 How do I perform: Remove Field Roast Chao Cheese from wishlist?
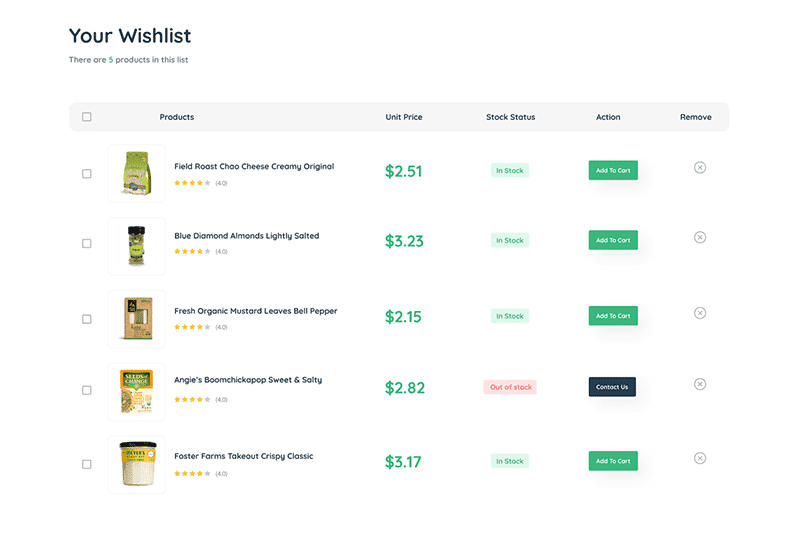tap(699, 167)
